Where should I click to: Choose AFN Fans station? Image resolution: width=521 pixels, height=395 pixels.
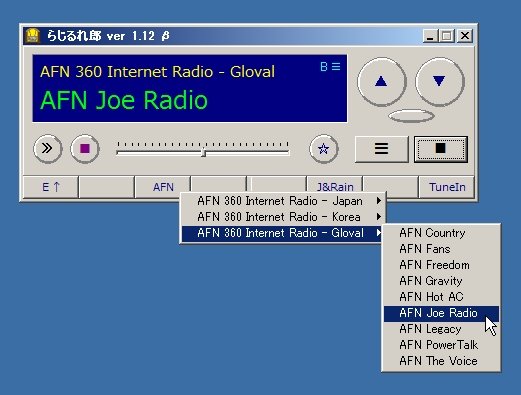[x=441, y=249]
